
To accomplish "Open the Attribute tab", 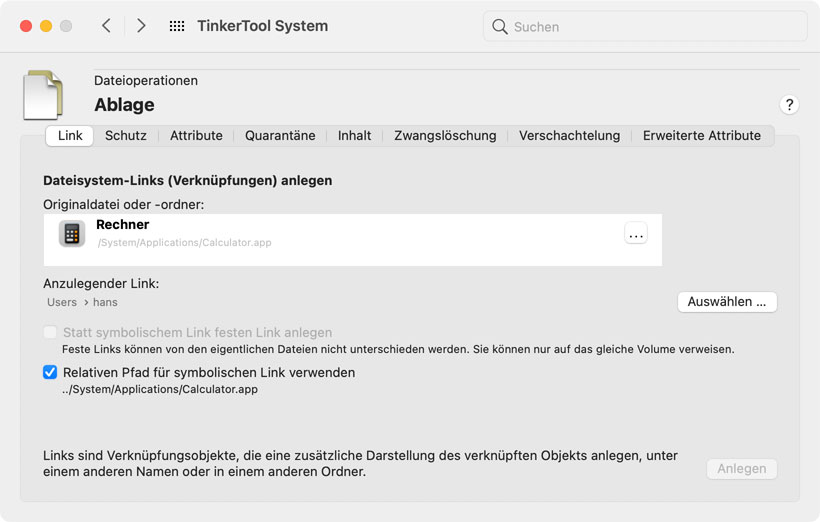I will 196,135.
